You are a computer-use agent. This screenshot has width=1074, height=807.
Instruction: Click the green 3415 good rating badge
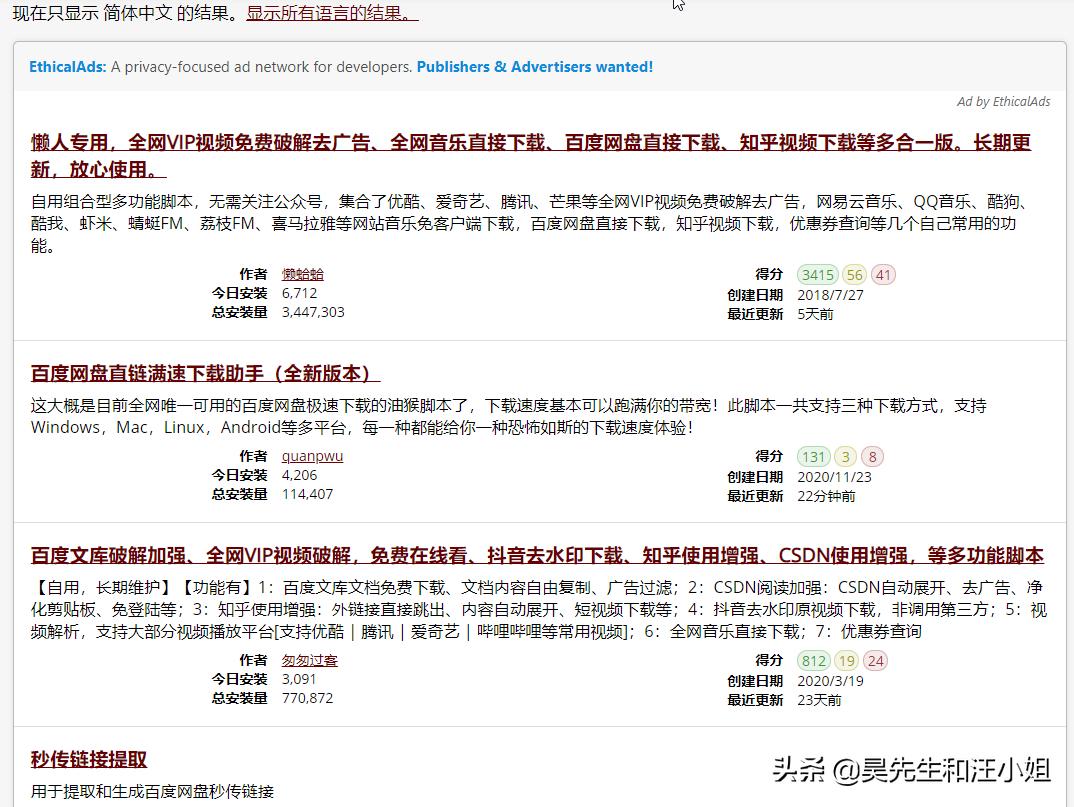pos(816,273)
